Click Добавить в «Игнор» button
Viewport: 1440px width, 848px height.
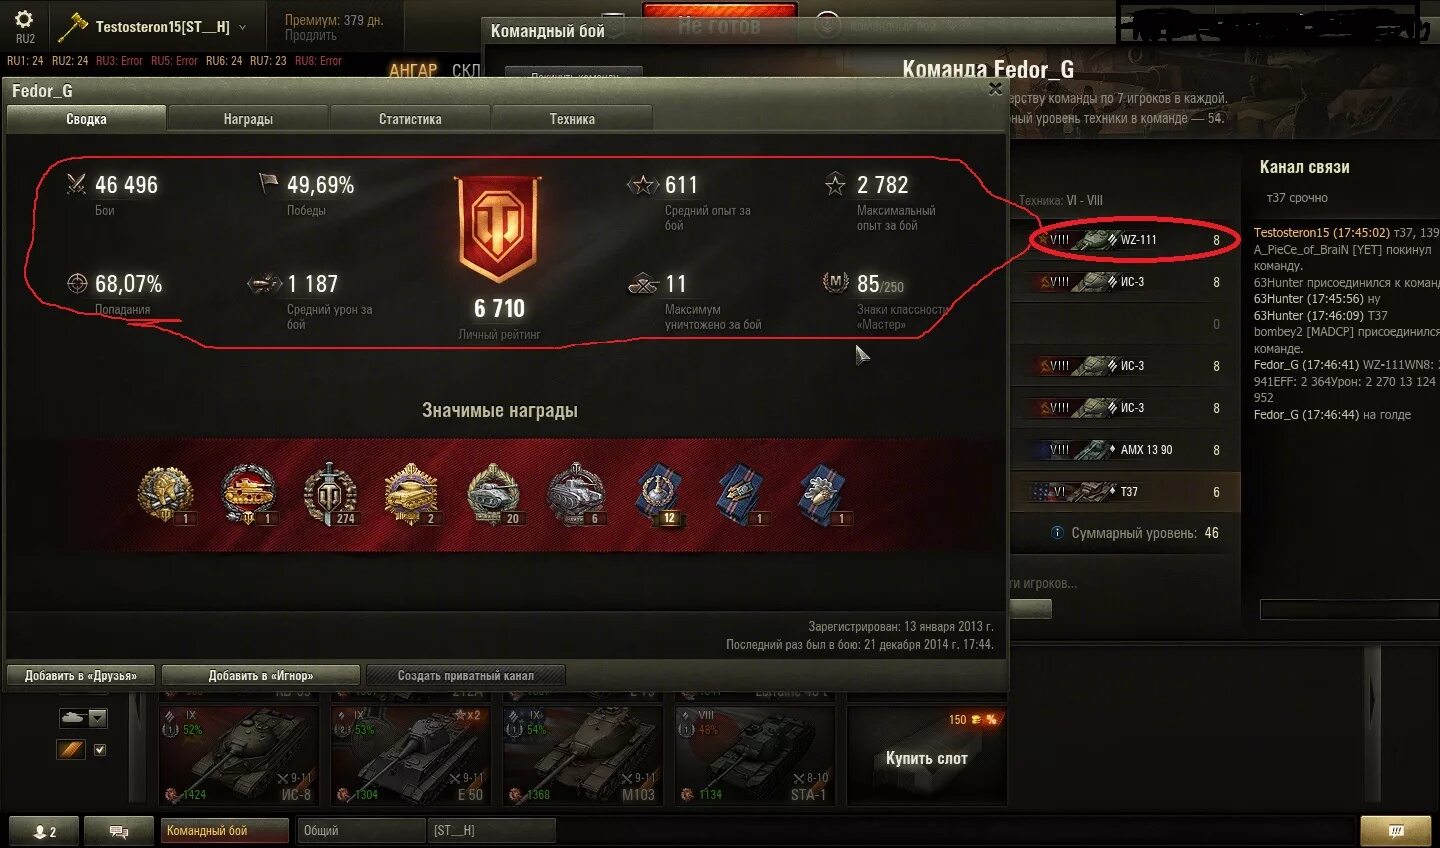click(x=260, y=676)
